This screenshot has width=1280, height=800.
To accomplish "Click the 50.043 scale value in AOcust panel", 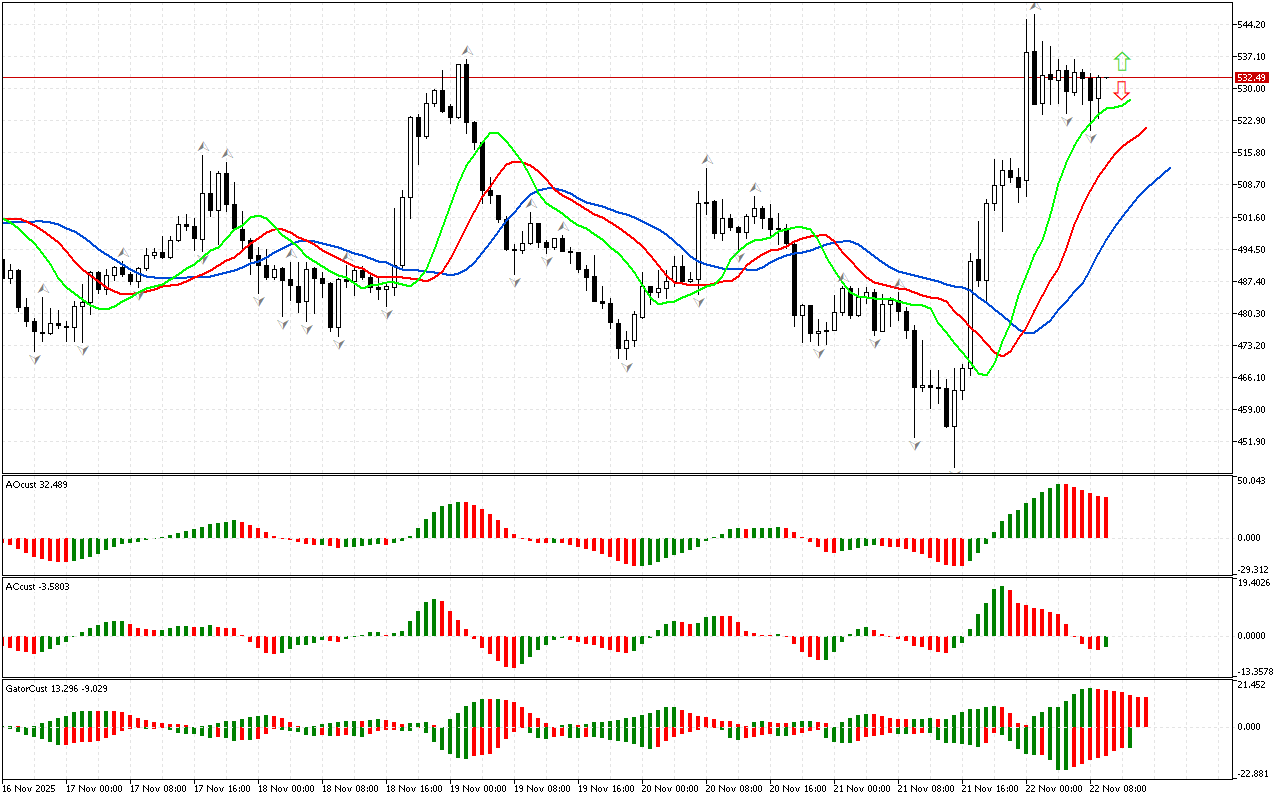I will point(1253,481).
